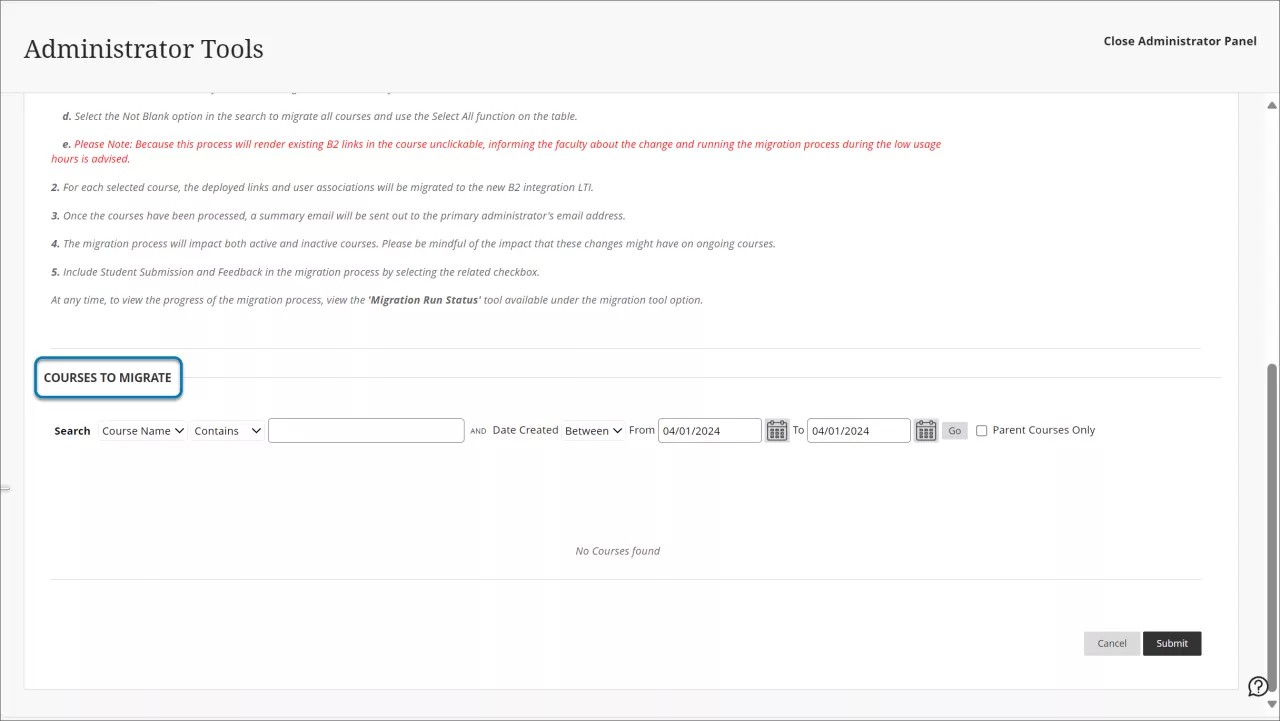
Task: Open the Contains operator dropdown
Action: click(226, 430)
